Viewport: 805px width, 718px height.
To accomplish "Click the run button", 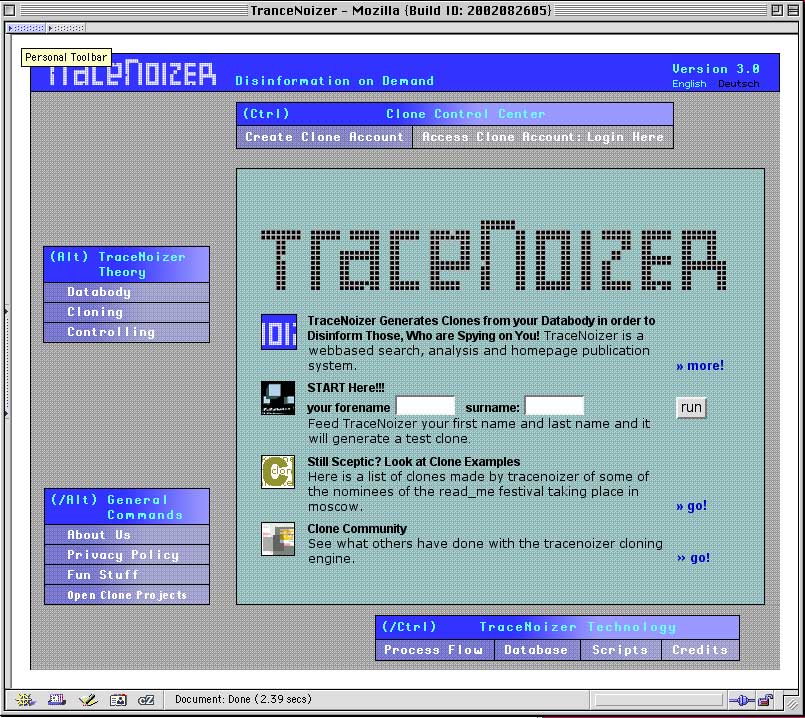I will [691, 407].
